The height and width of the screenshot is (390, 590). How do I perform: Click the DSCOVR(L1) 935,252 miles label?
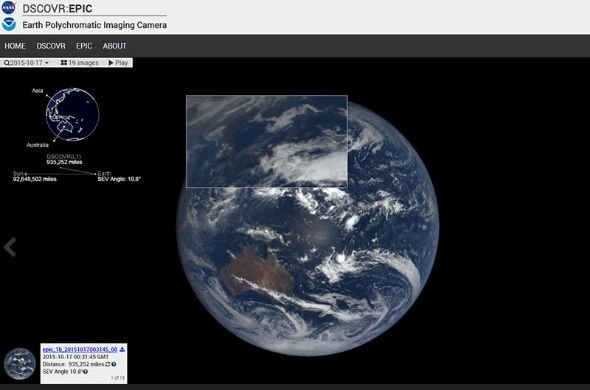64,159
